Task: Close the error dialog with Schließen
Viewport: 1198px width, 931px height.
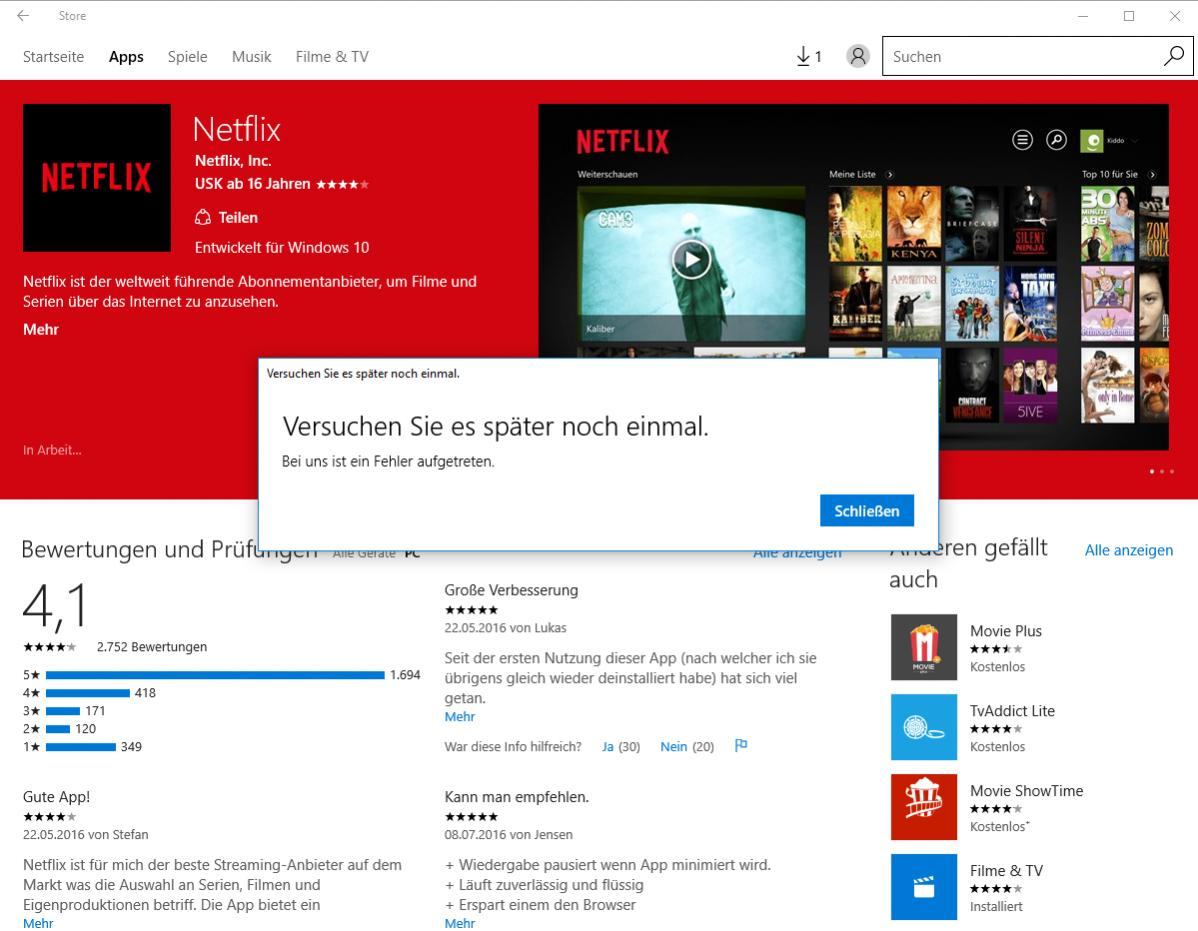Action: pyautogui.click(x=866, y=511)
